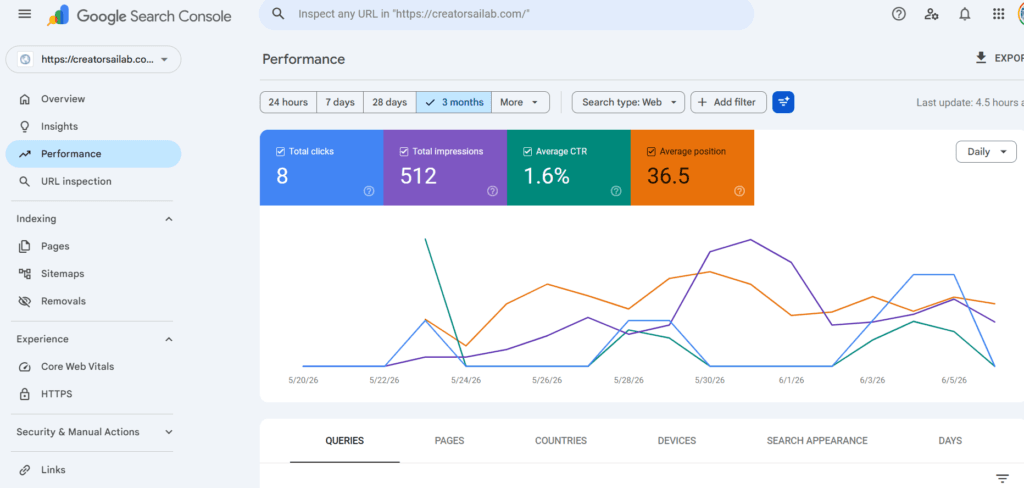
Task: Open the property selector dropdown
Action: click(93, 59)
